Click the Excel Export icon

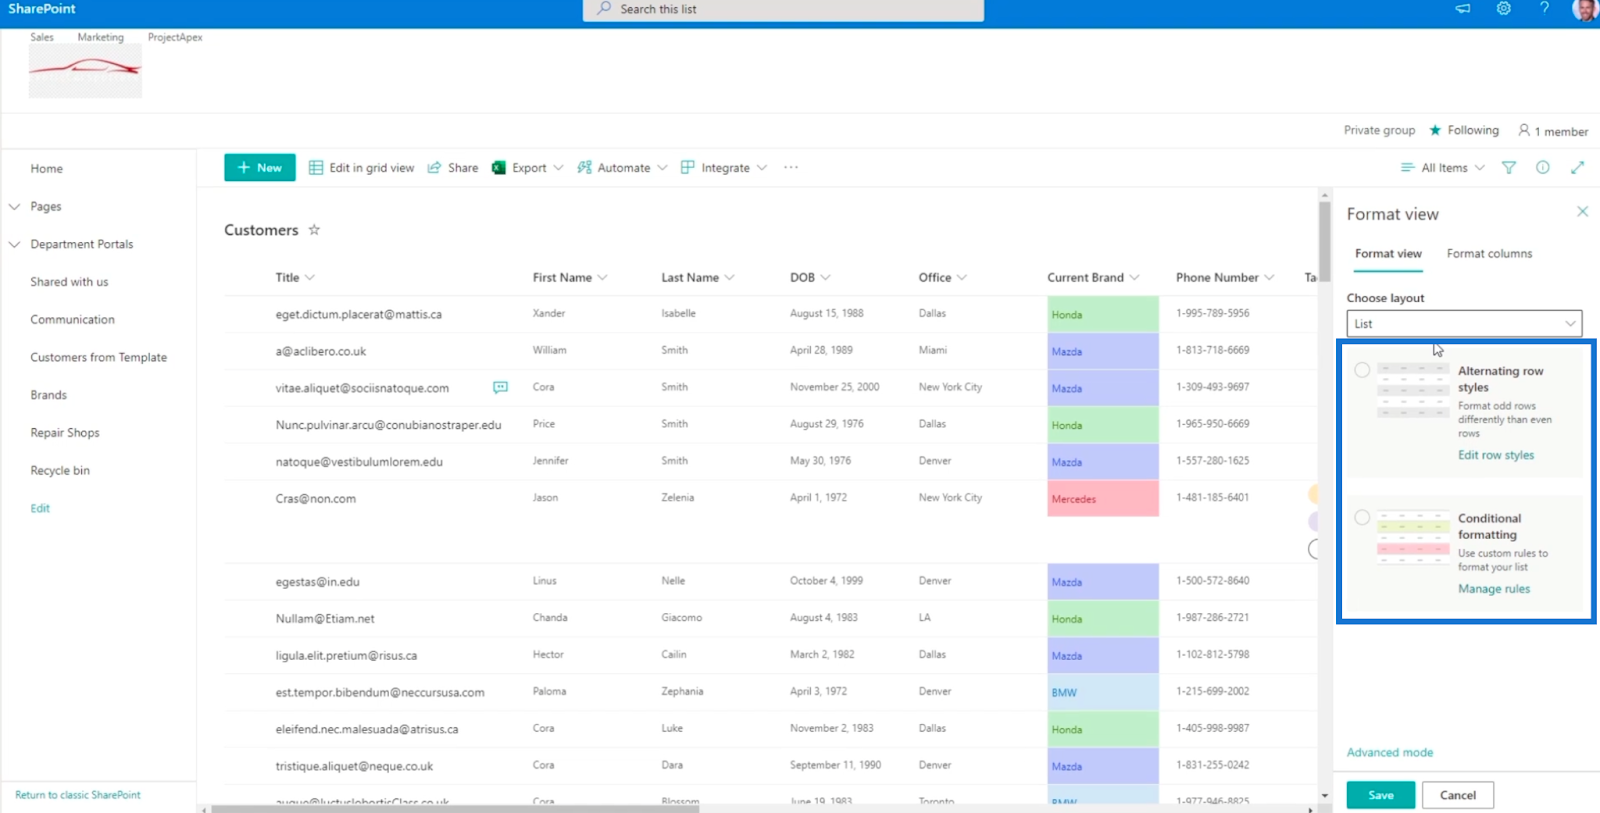(x=498, y=168)
